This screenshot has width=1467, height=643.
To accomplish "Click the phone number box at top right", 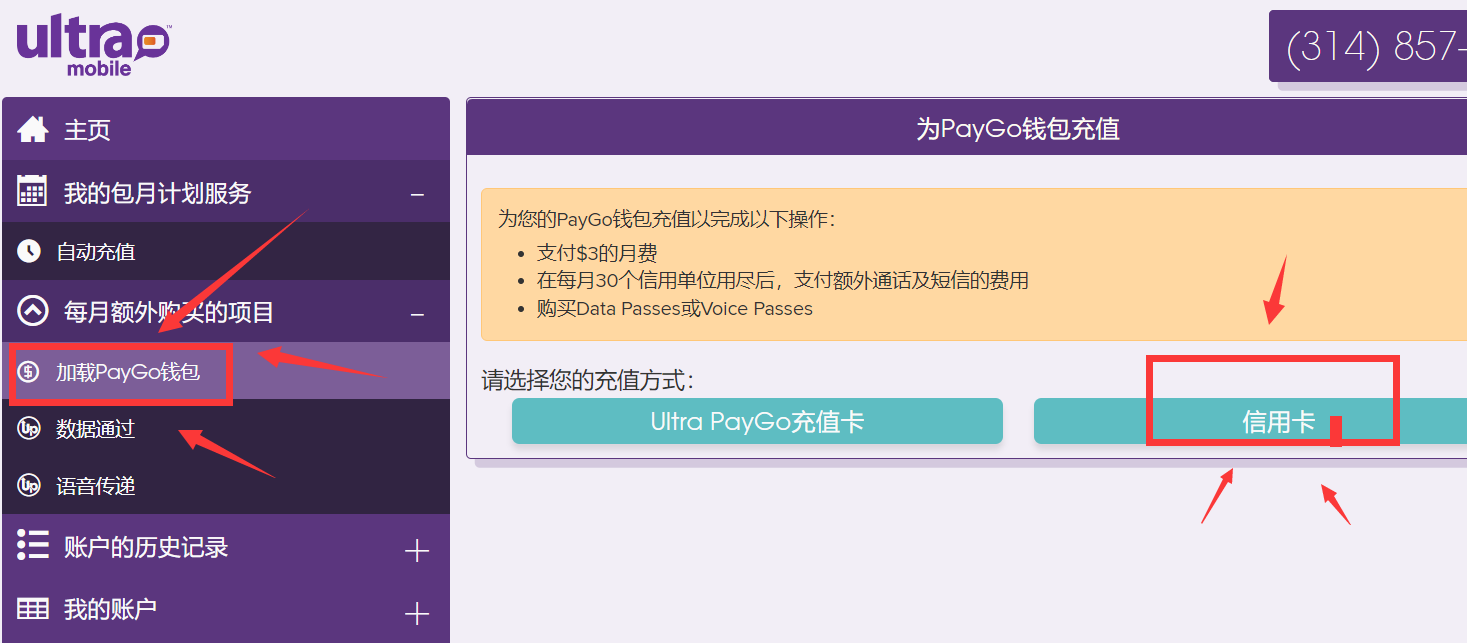I will [x=1370, y=46].
